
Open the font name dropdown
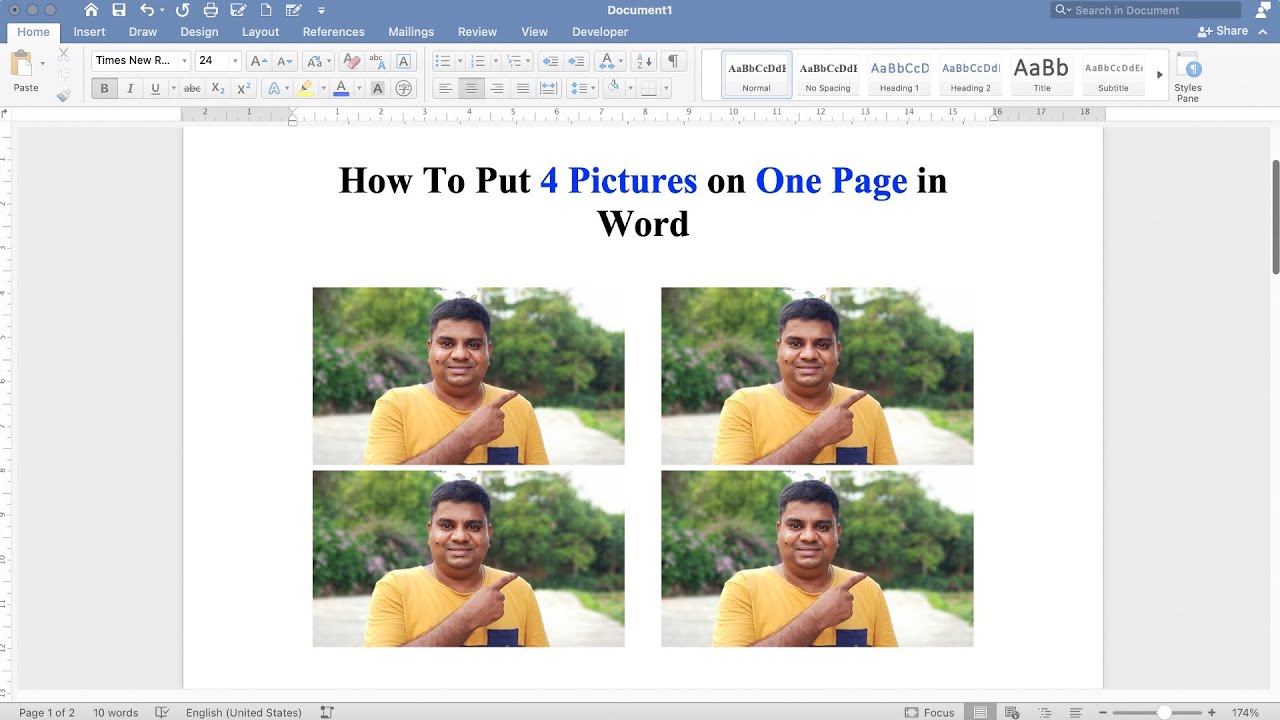point(184,61)
